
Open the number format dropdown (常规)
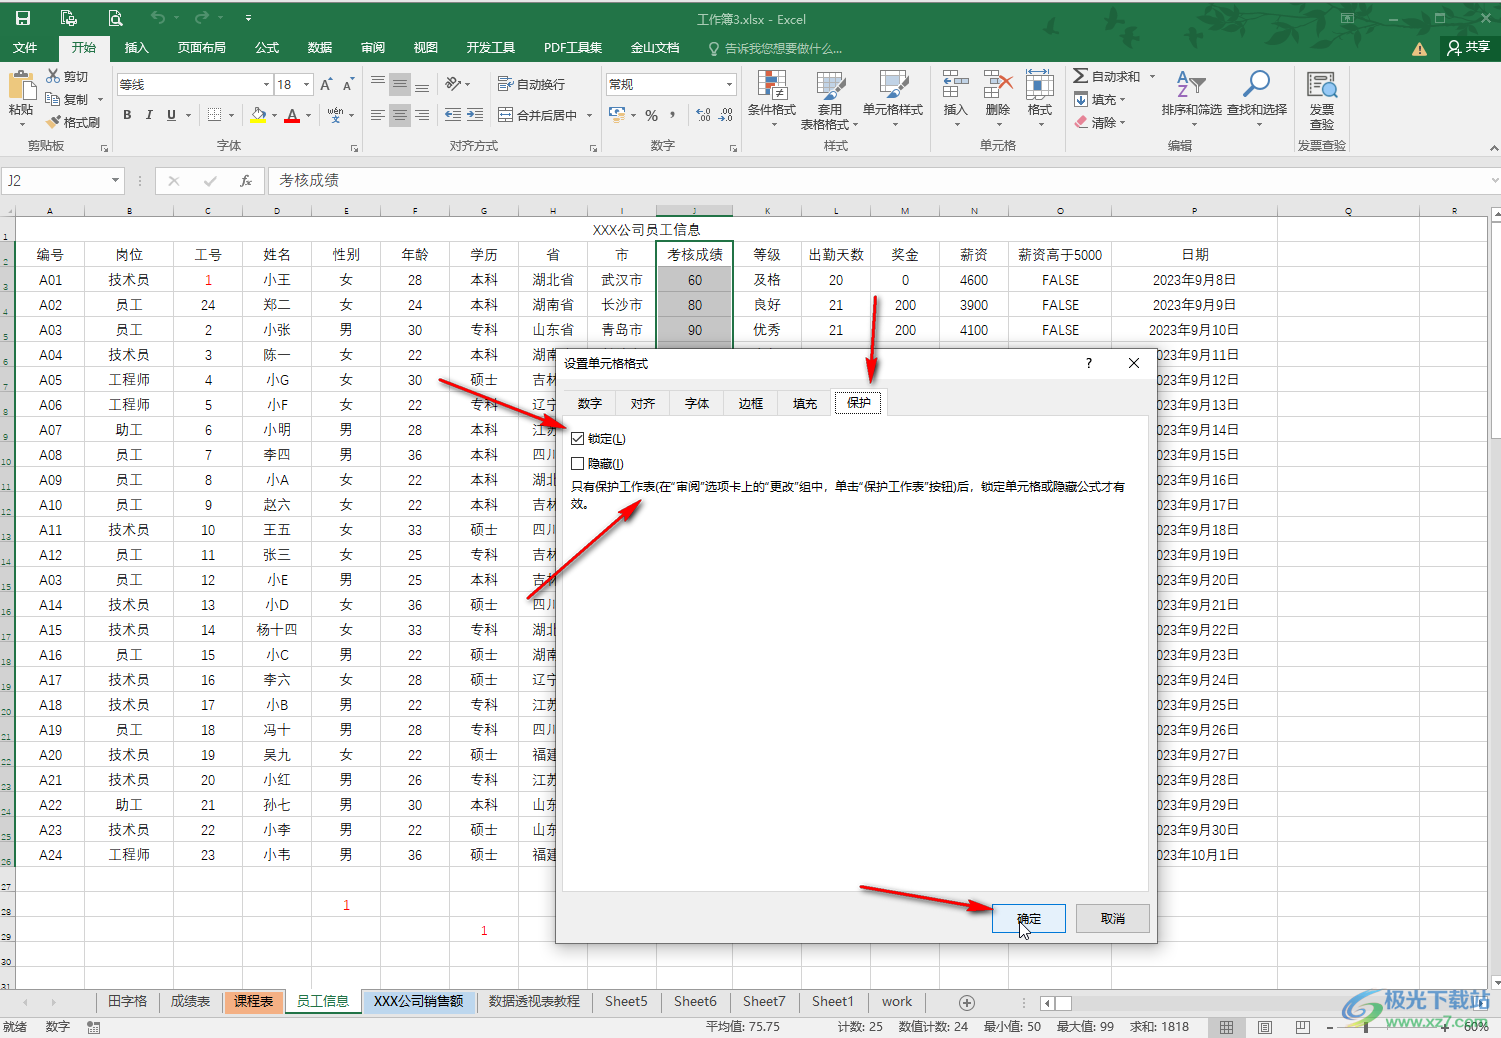point(729,85)
